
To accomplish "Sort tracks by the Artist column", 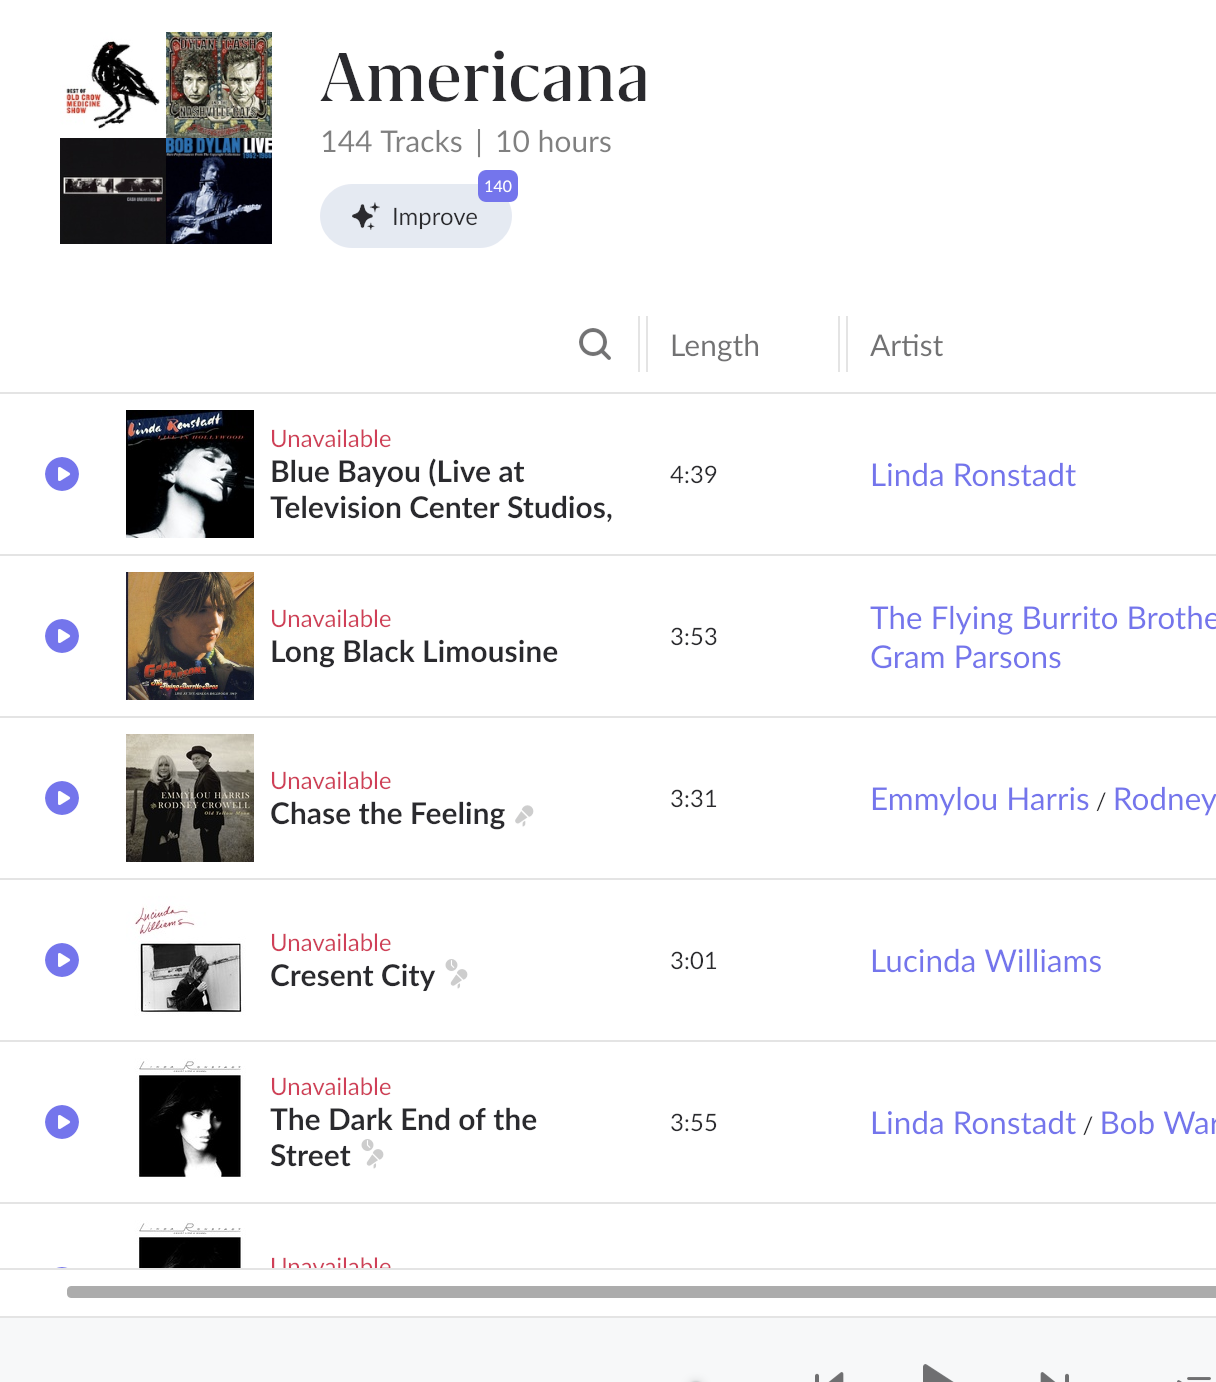I will (906, 346).
